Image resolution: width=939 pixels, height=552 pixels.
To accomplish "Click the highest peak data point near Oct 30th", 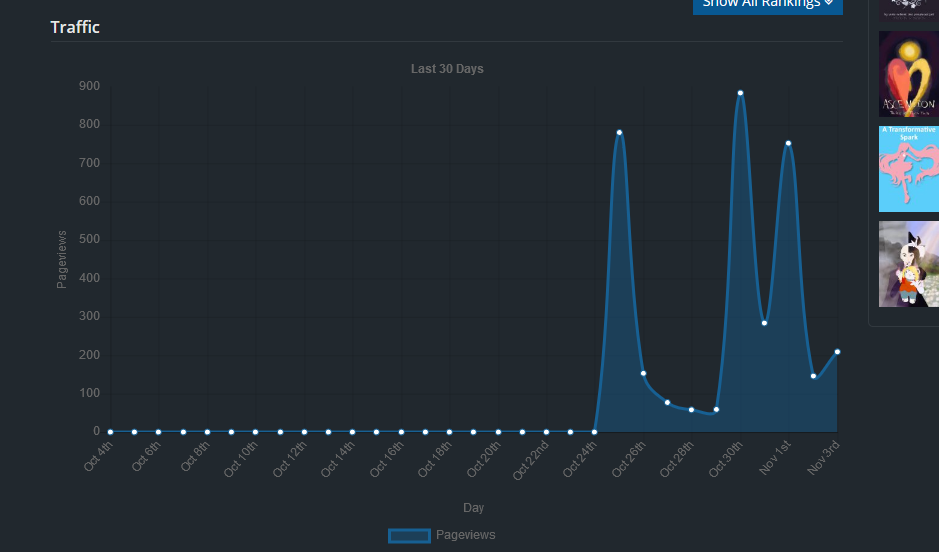I will (740, 93).
